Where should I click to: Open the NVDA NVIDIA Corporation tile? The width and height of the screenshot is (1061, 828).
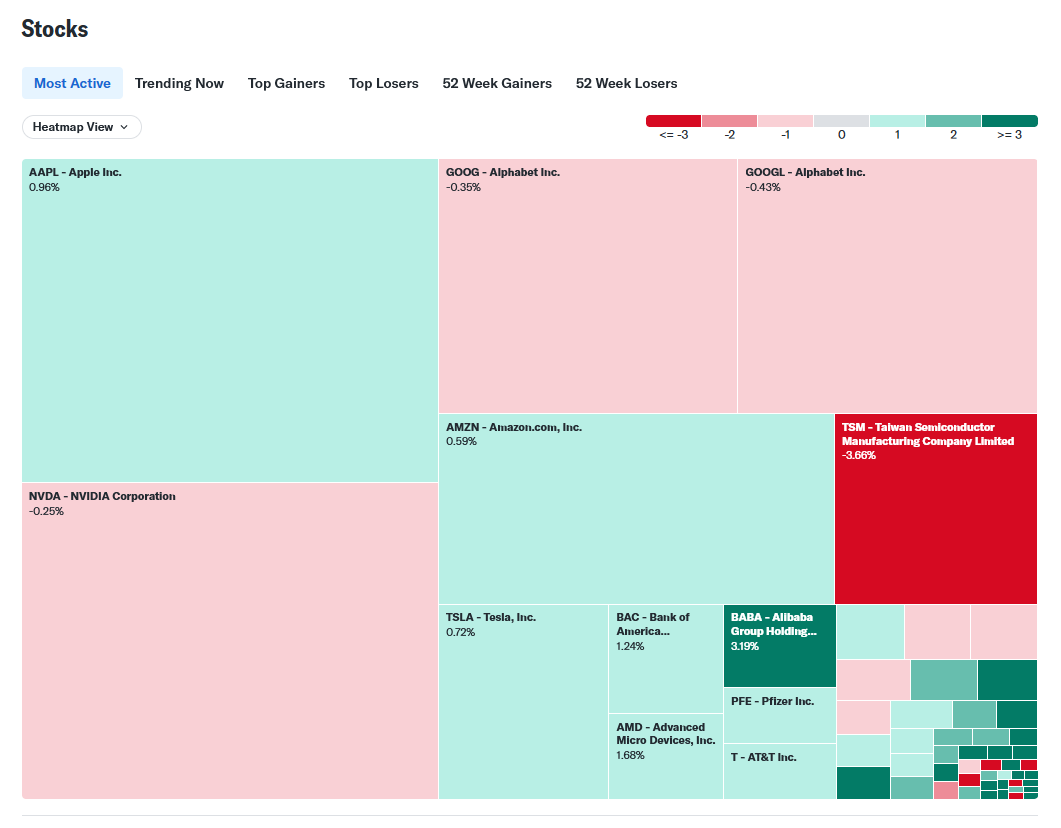click(x=230, y=641)
